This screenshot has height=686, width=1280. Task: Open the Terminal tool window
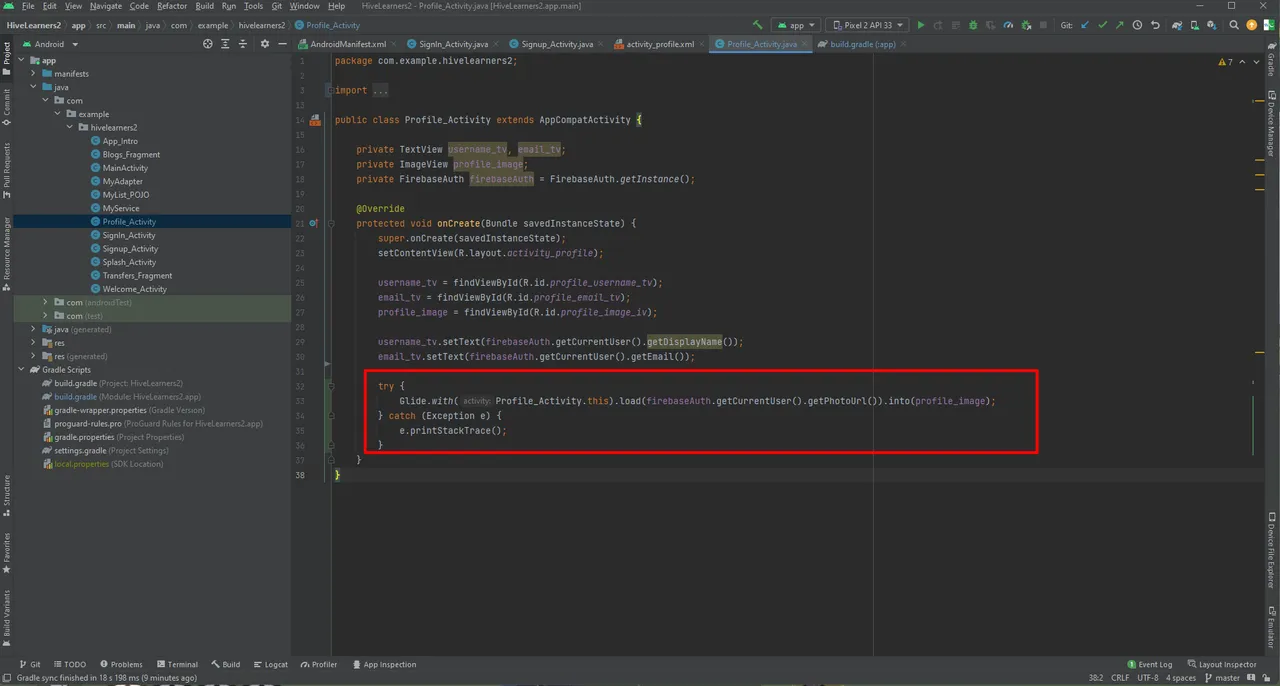point(176,664)
